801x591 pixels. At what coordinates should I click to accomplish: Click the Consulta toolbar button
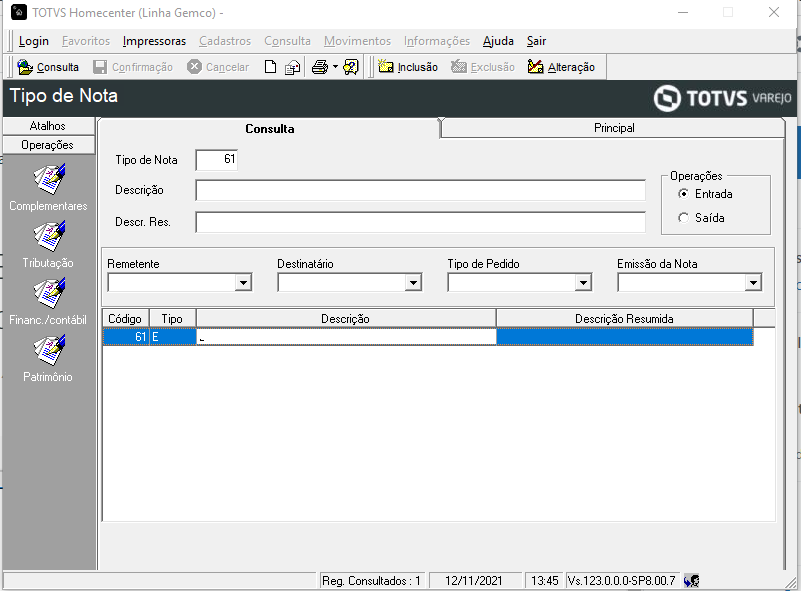tap(48, 67)
